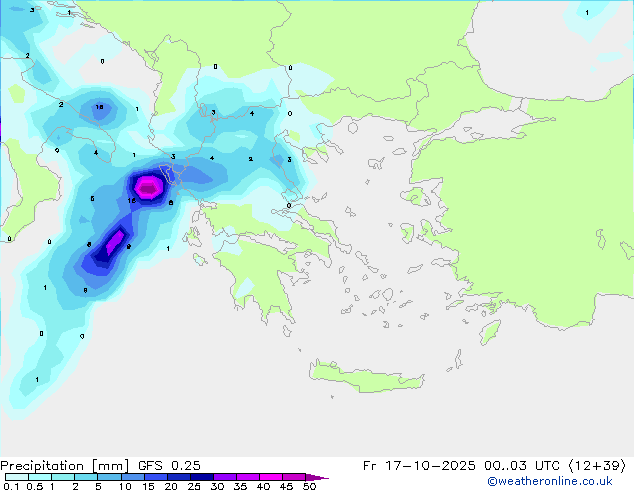Image resolution: width=634 pixels, height=490 pixels.
Task: Click the 'Precipitation [mm]' title text
Action: tap(64, 466)
